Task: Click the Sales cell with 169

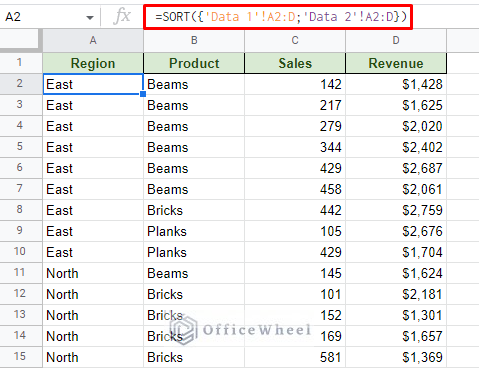Action: (x=295, y=336)
